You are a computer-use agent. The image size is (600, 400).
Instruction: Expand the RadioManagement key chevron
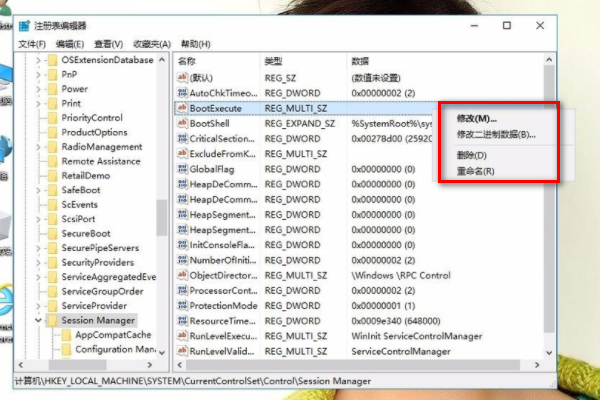38,147
